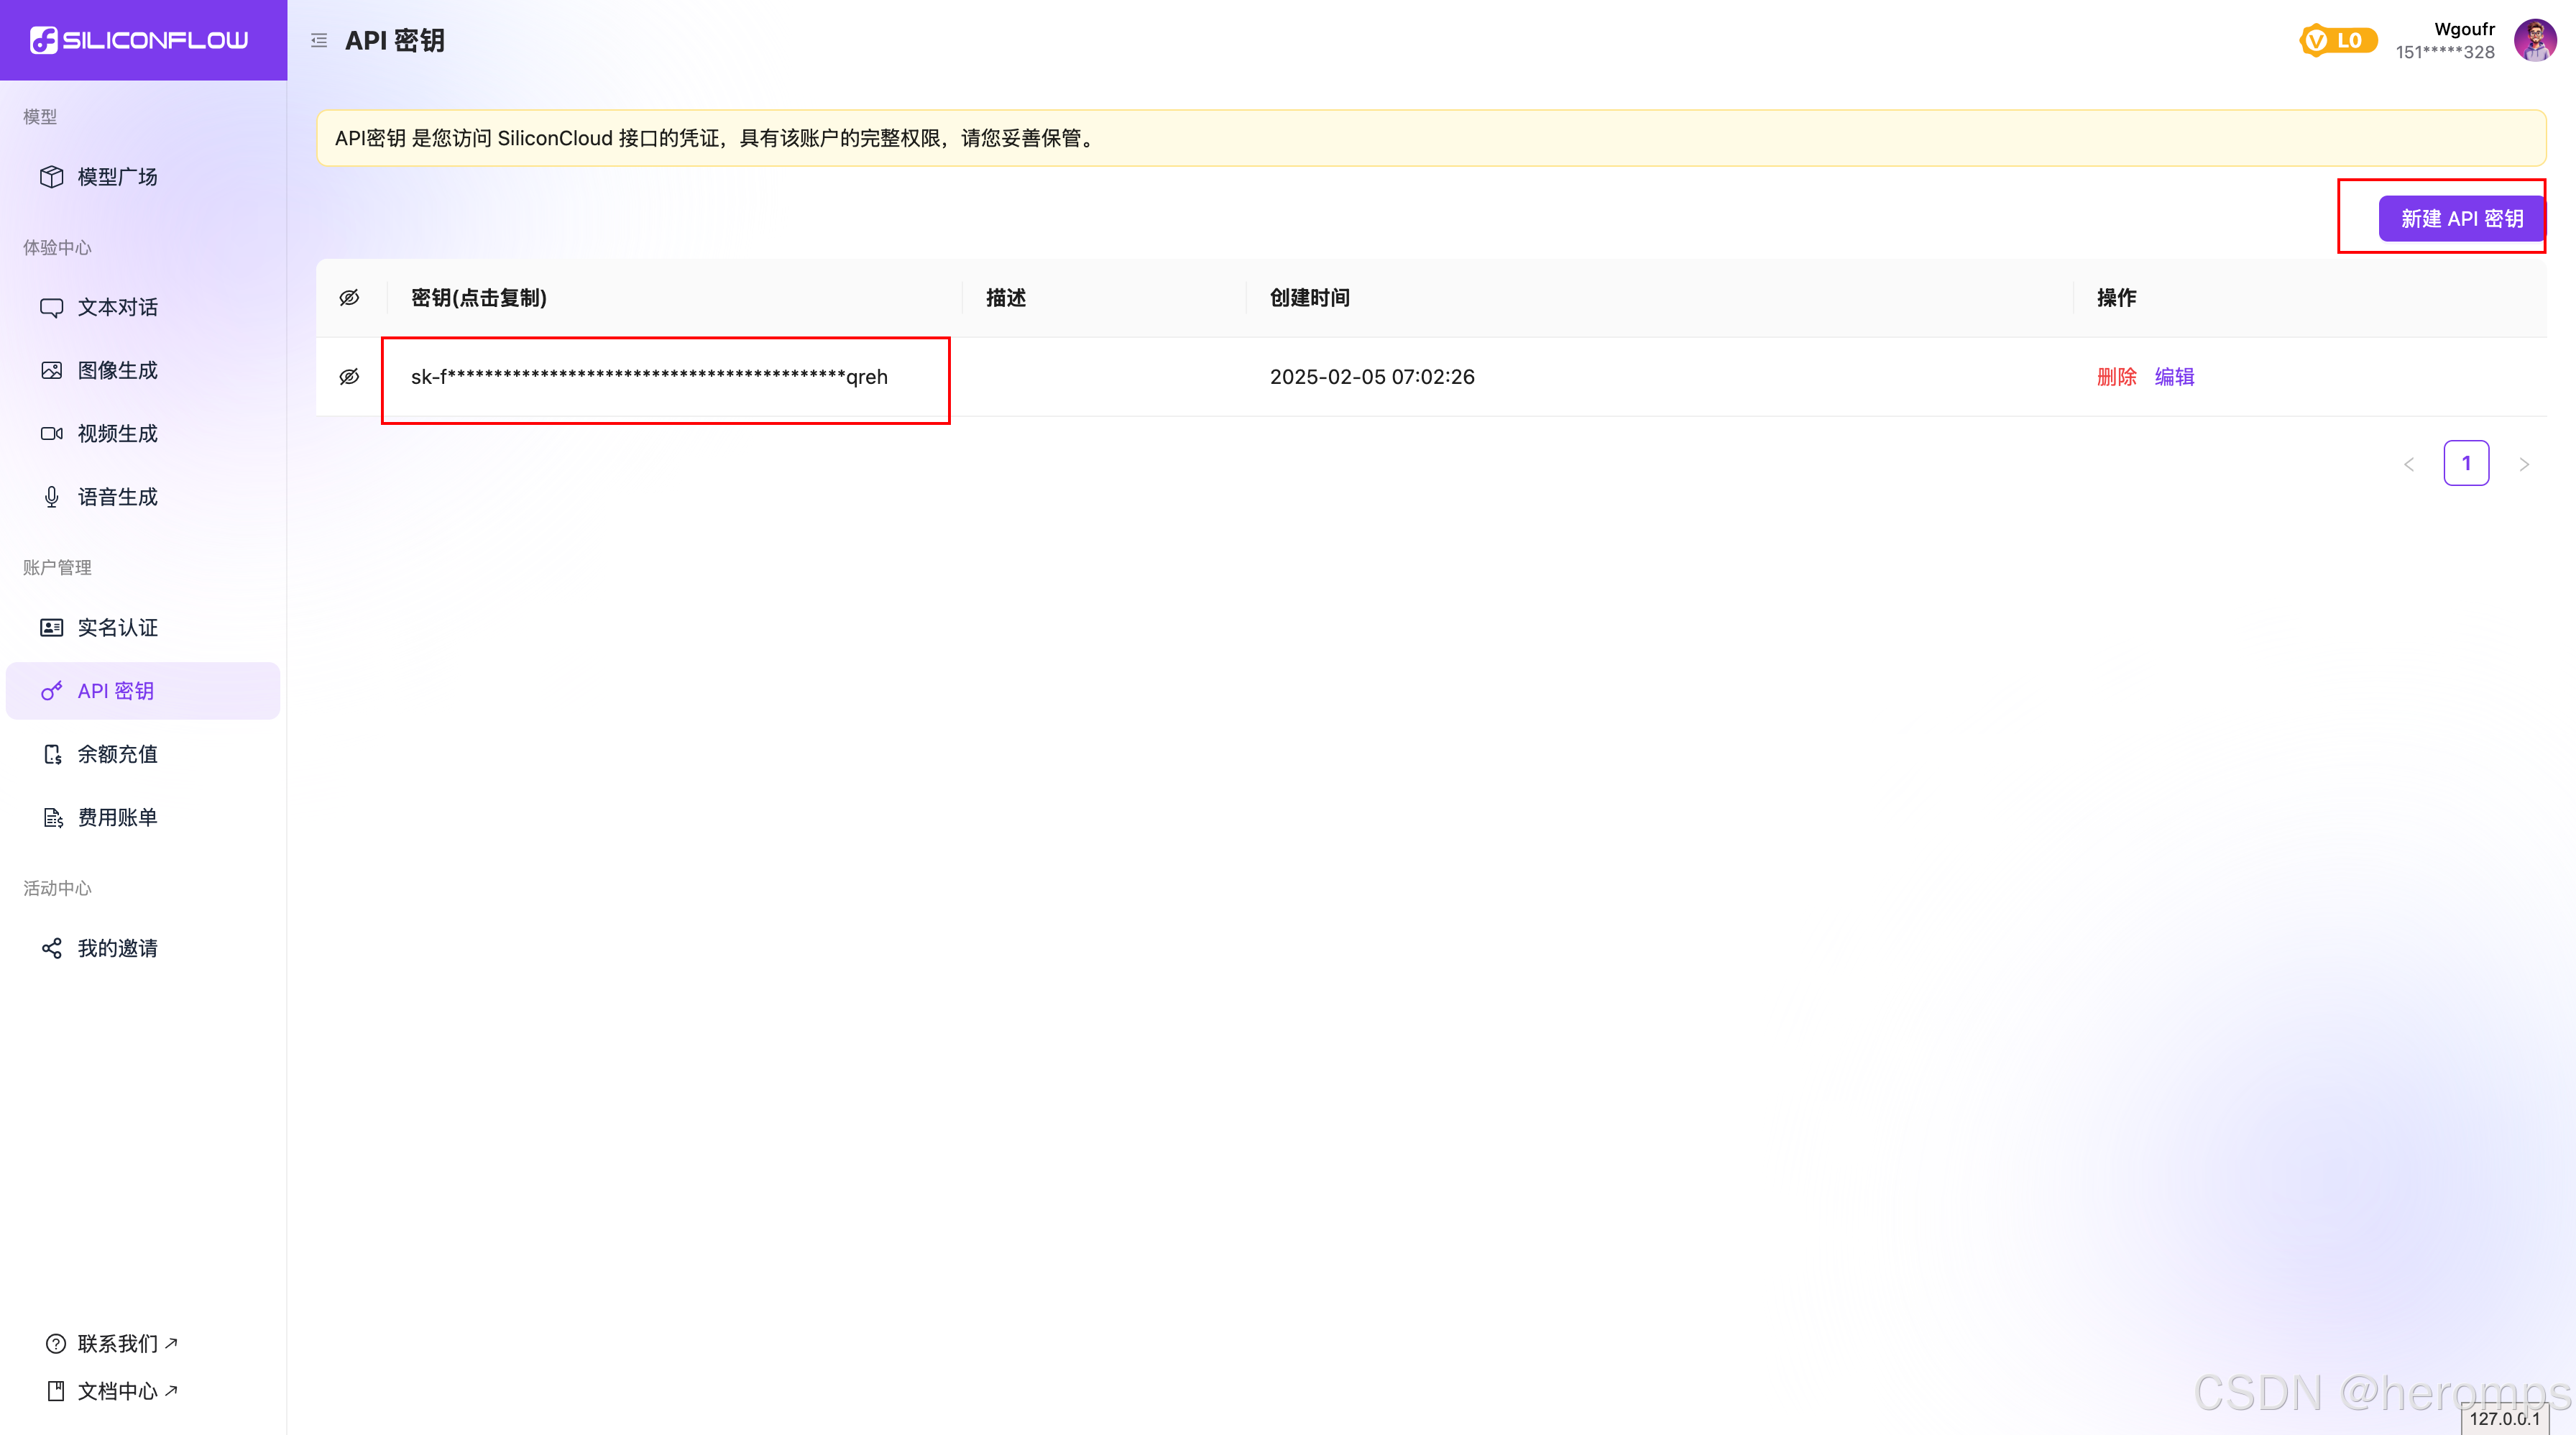Open 余额充值 recharge icon
The image size is (2576, 1435).
coord(52,754)
